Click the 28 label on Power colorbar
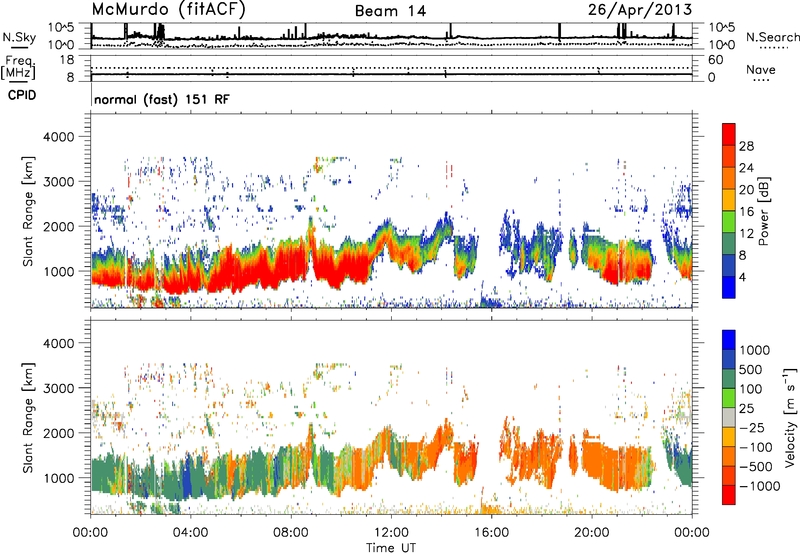 click(746, 146)
